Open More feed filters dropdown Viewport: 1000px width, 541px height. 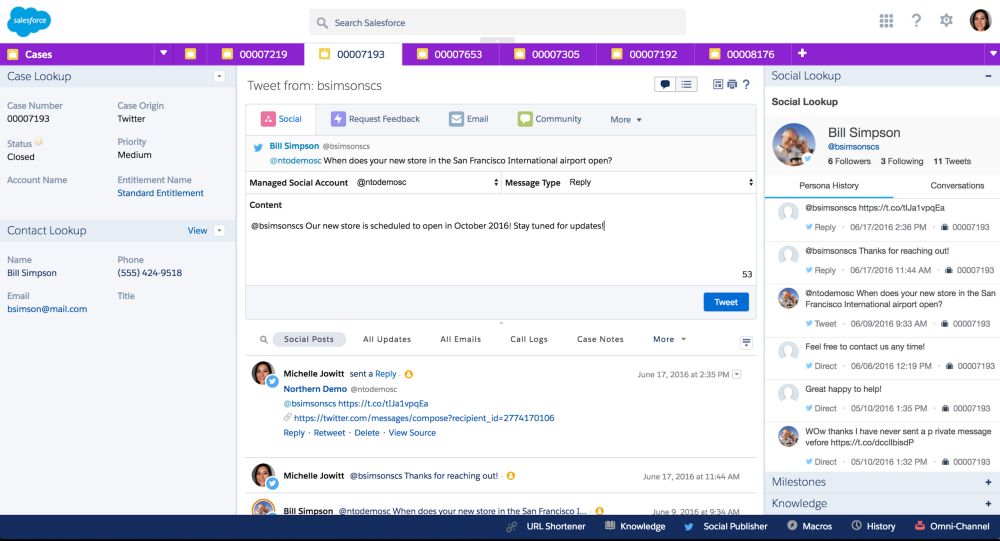[669, 339]
